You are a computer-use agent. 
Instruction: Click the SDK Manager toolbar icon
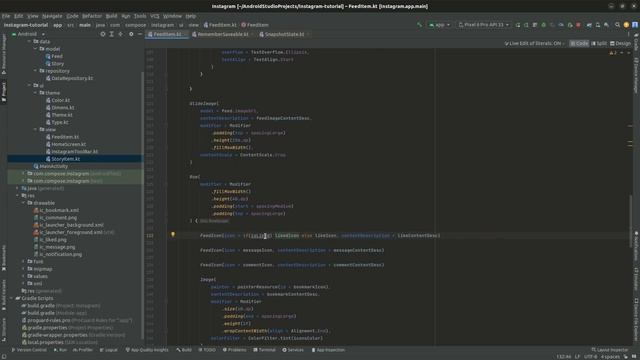607,25
